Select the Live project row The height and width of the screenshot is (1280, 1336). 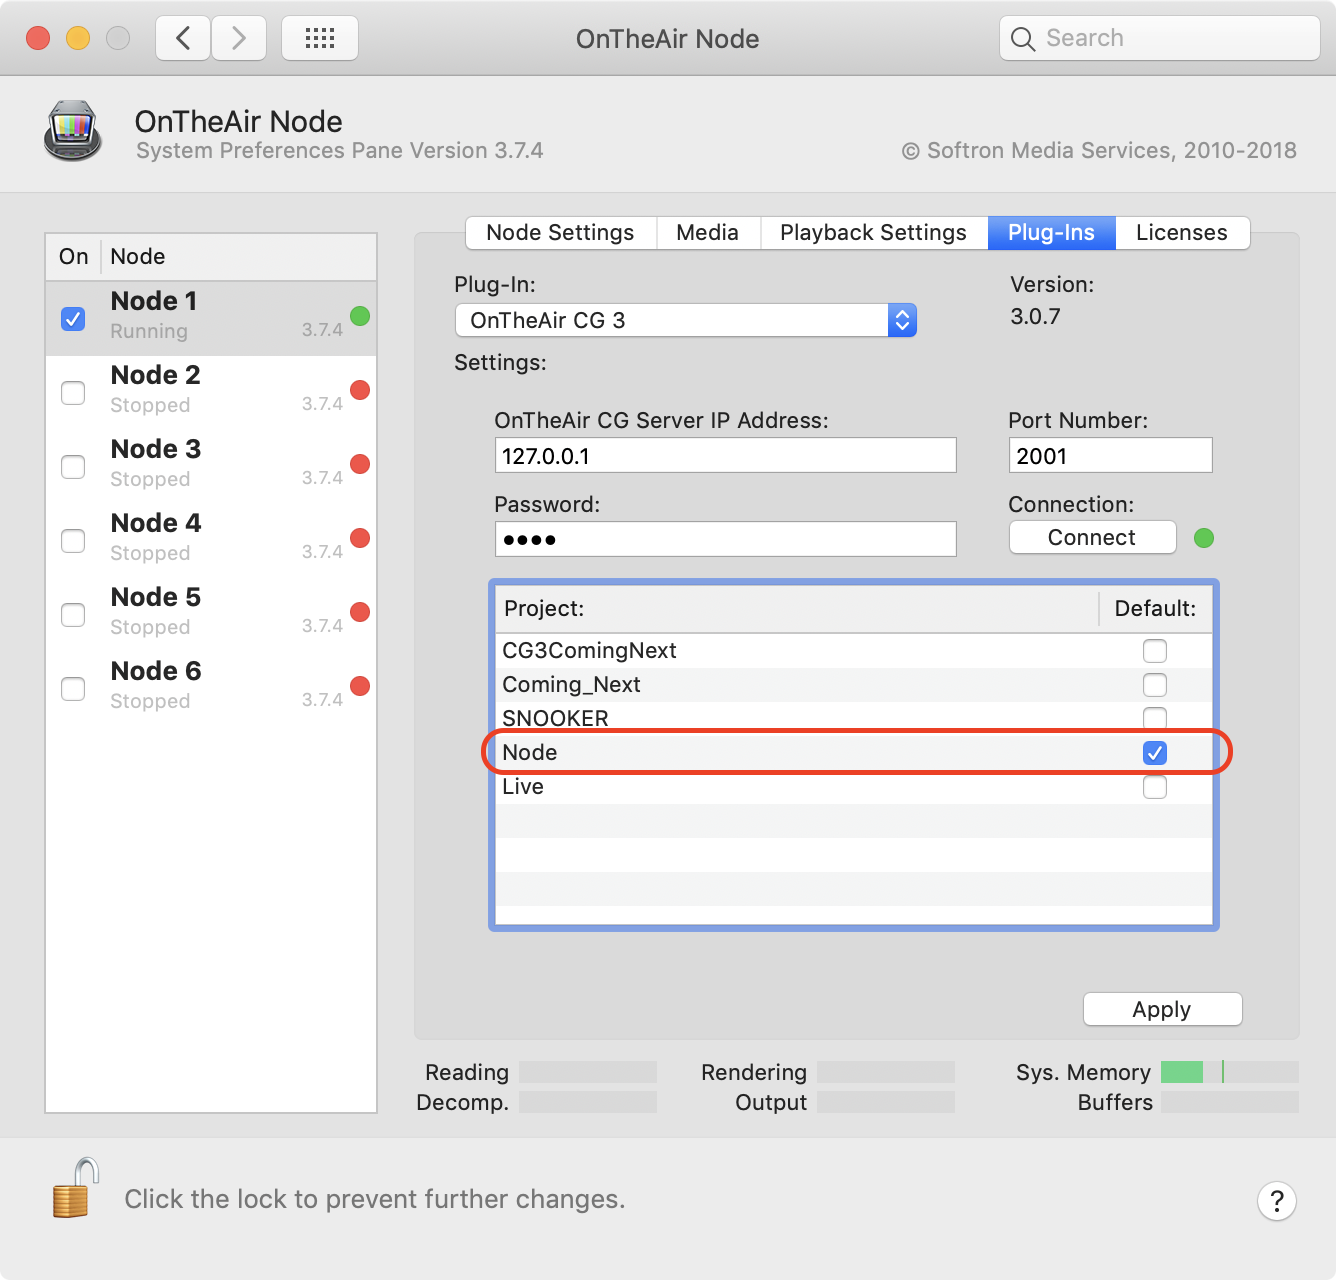pyautogui.click(x=854, y=787)
